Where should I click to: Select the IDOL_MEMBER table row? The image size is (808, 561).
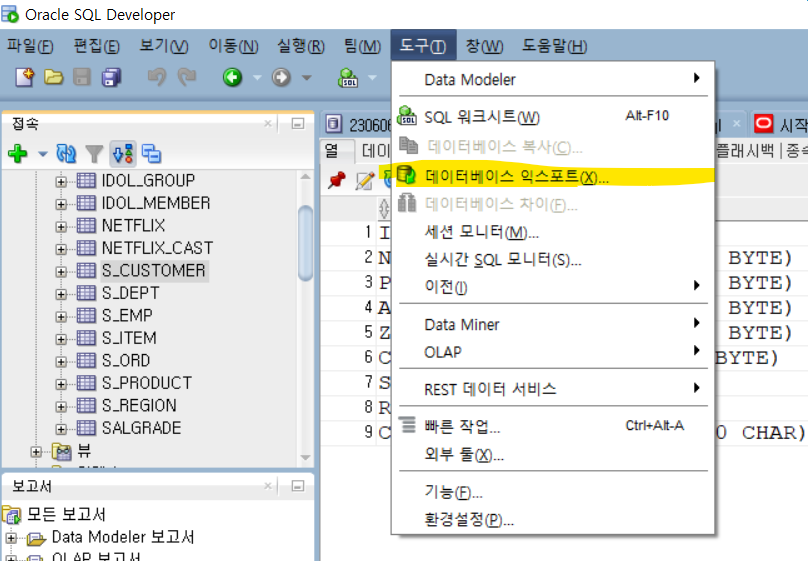pyautogui.click(x=156, y=203)
